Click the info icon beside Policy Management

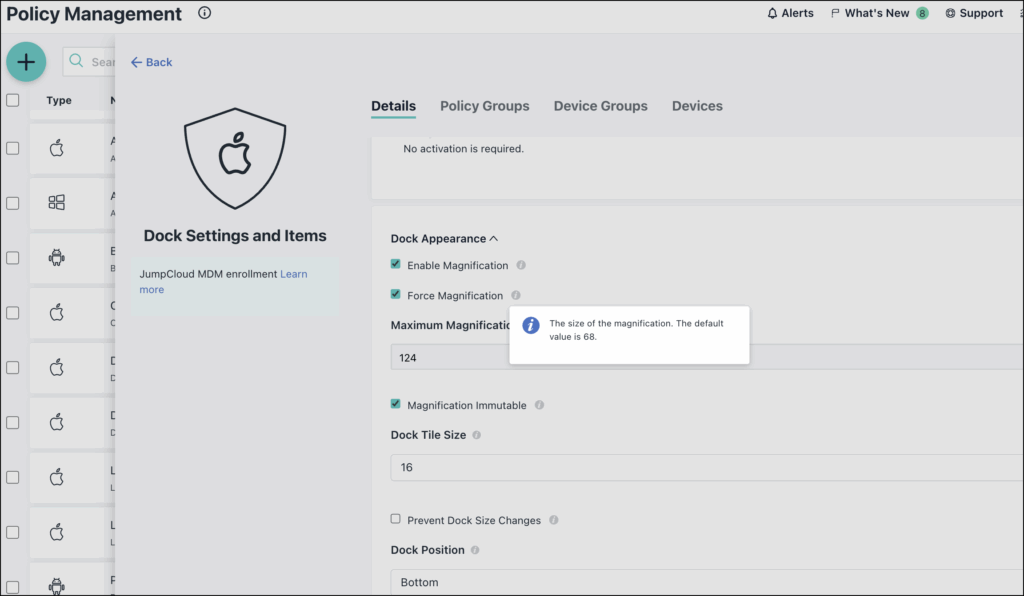205,14
